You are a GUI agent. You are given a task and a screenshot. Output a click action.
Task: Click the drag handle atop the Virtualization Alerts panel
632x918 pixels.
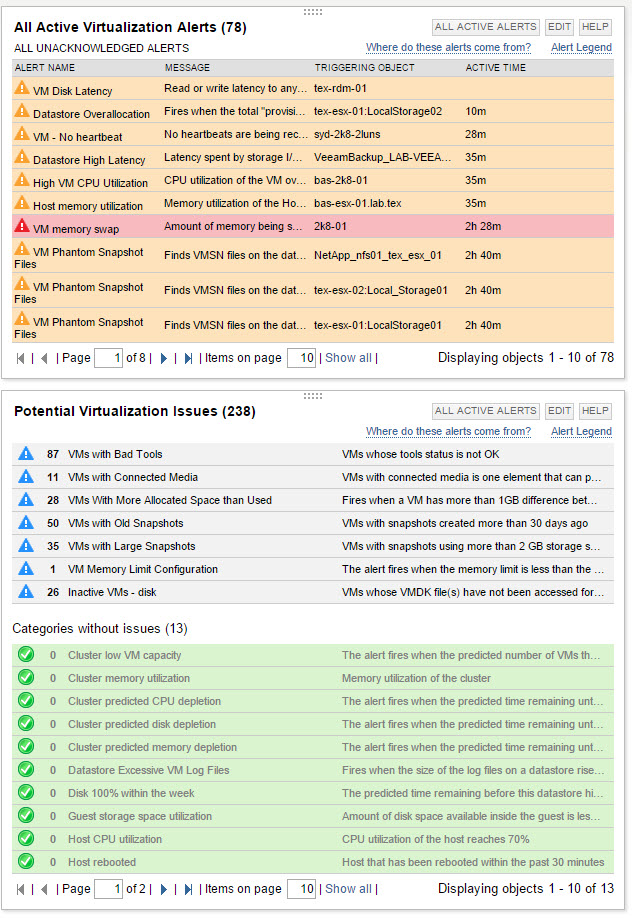[313, 12]
